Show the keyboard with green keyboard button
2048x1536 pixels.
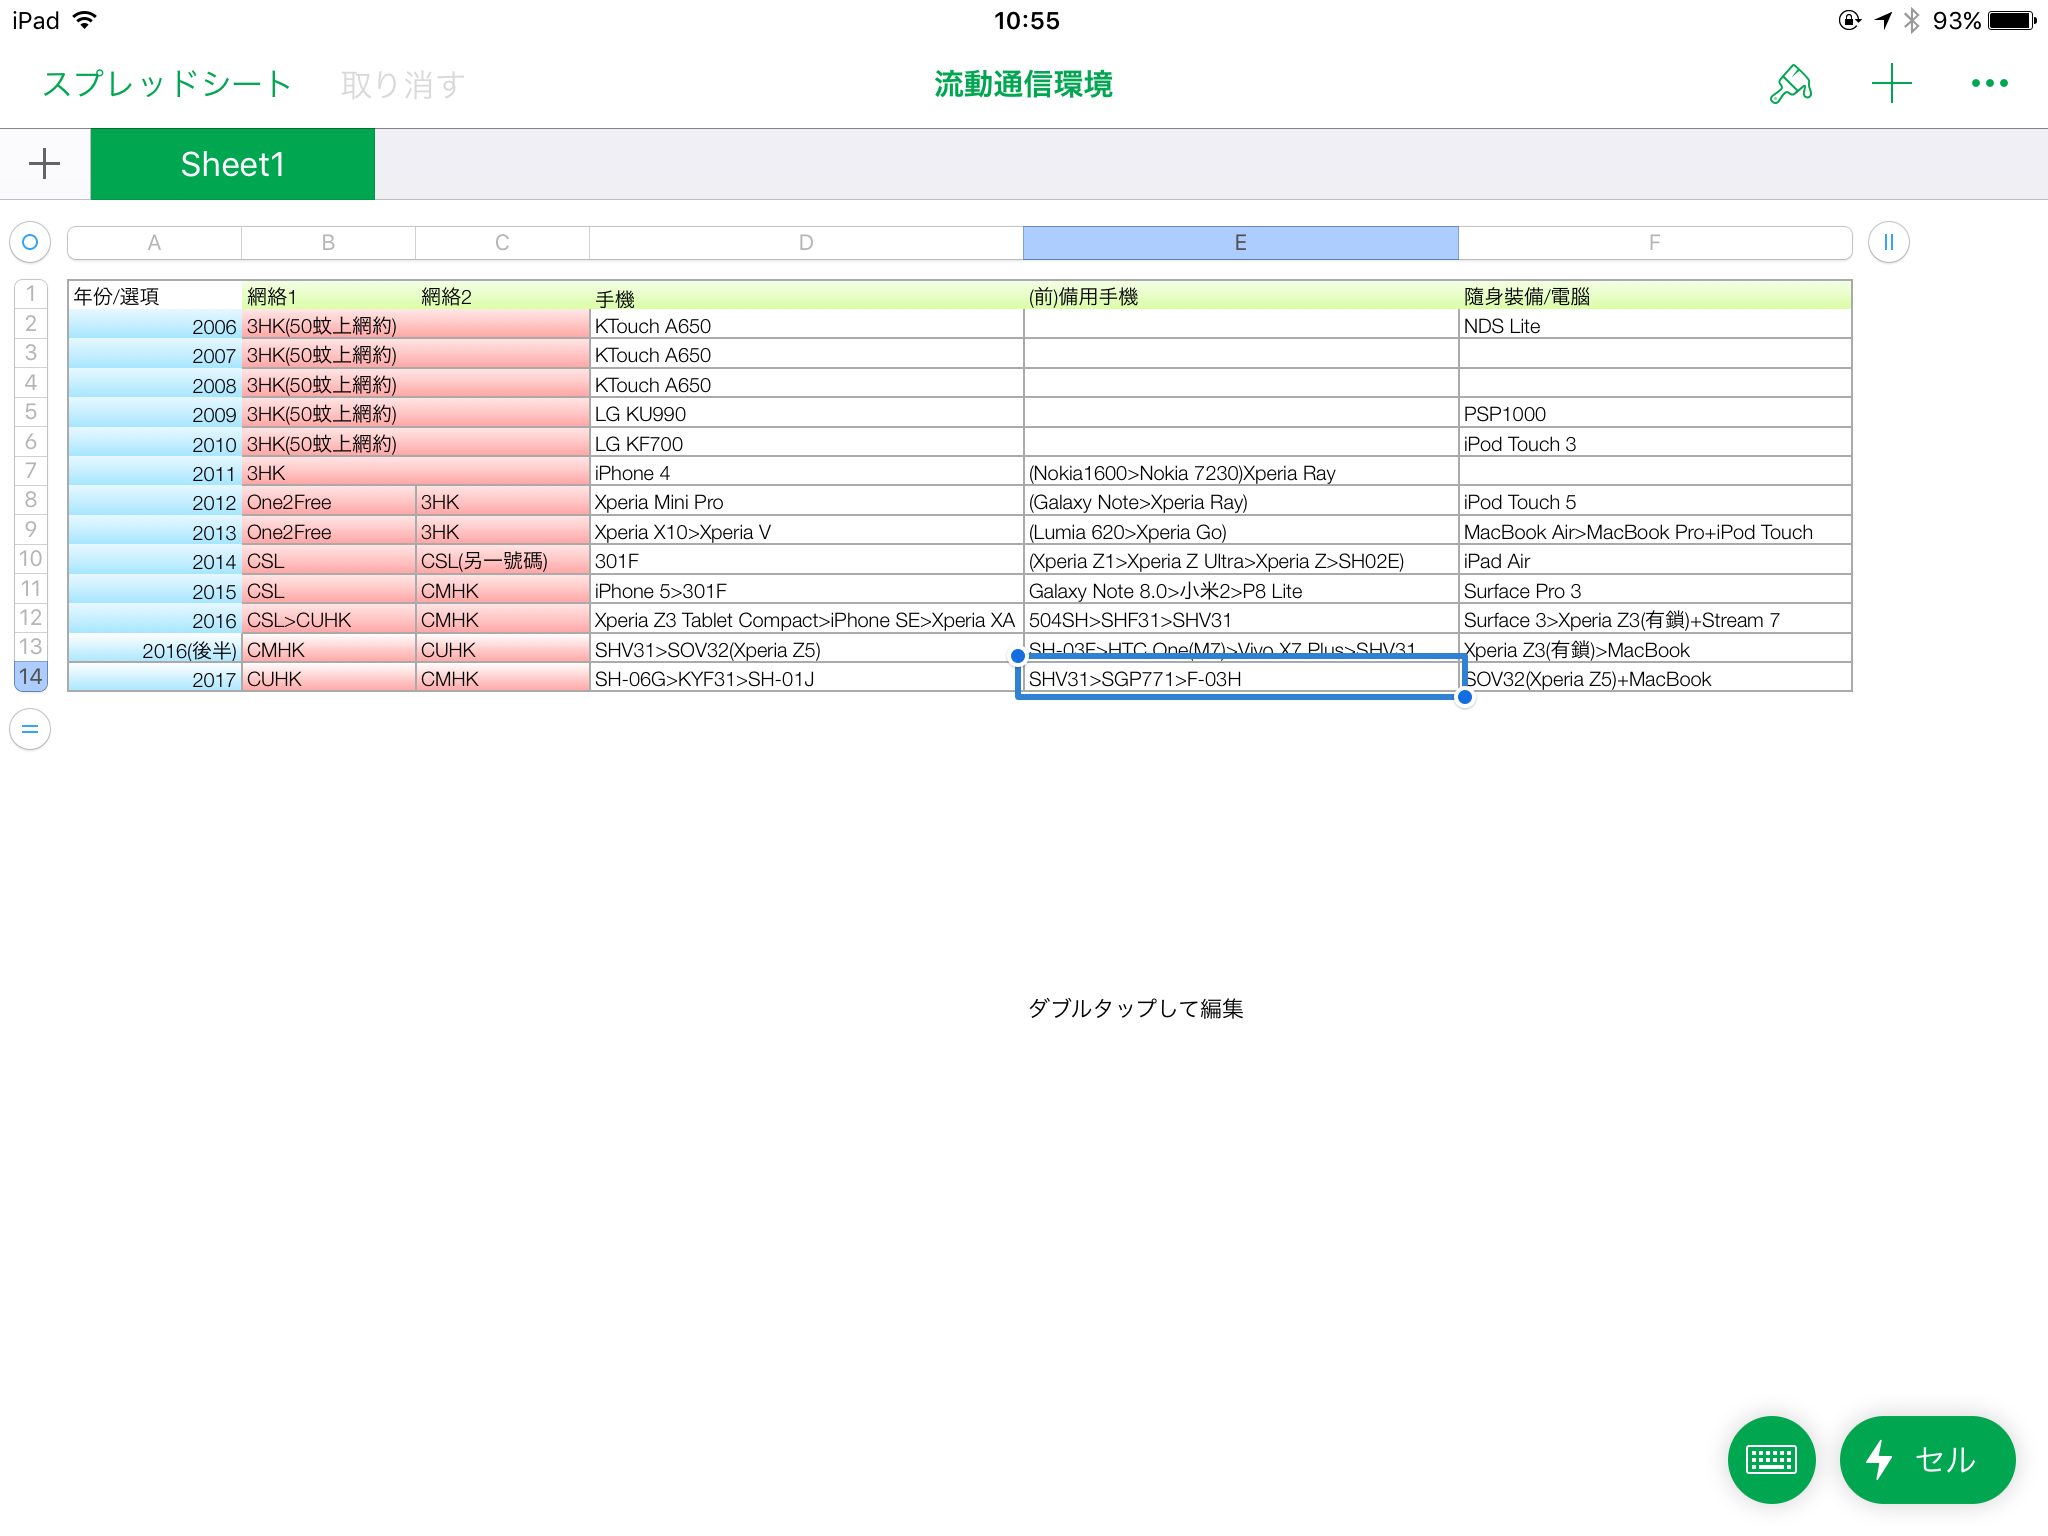[1771, 1459]
